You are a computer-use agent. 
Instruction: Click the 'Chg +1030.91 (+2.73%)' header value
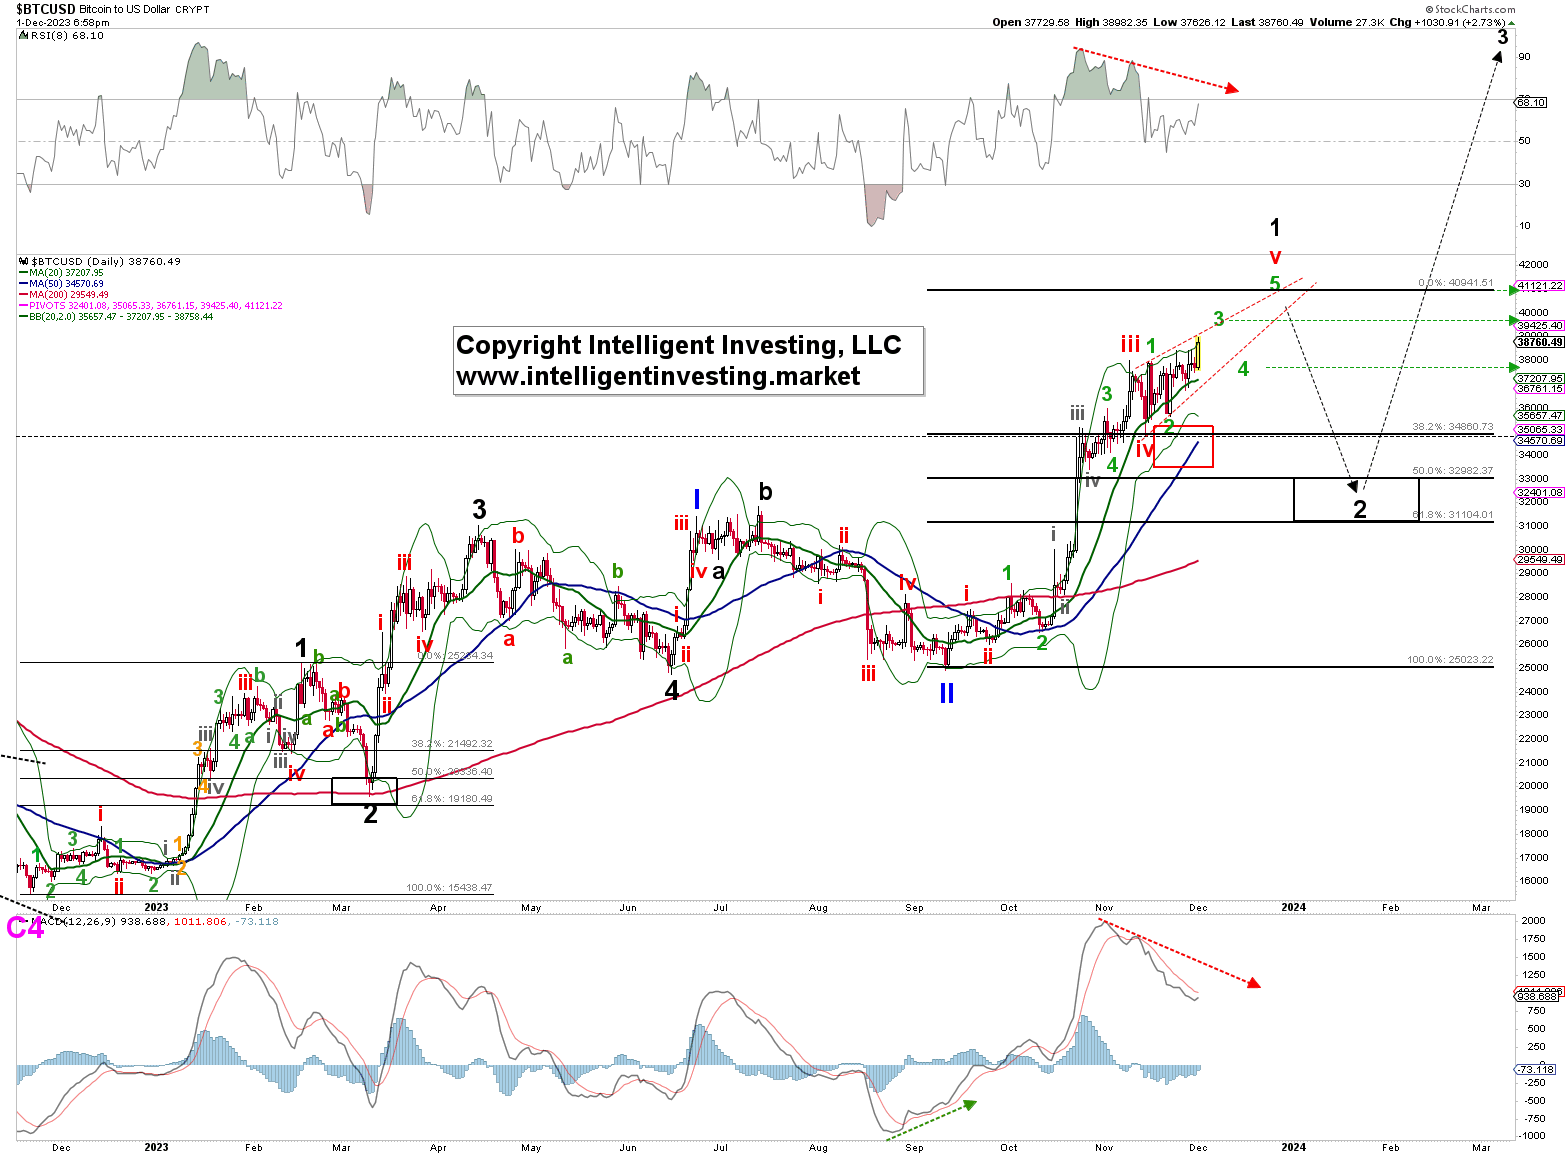coord(1448,22)
